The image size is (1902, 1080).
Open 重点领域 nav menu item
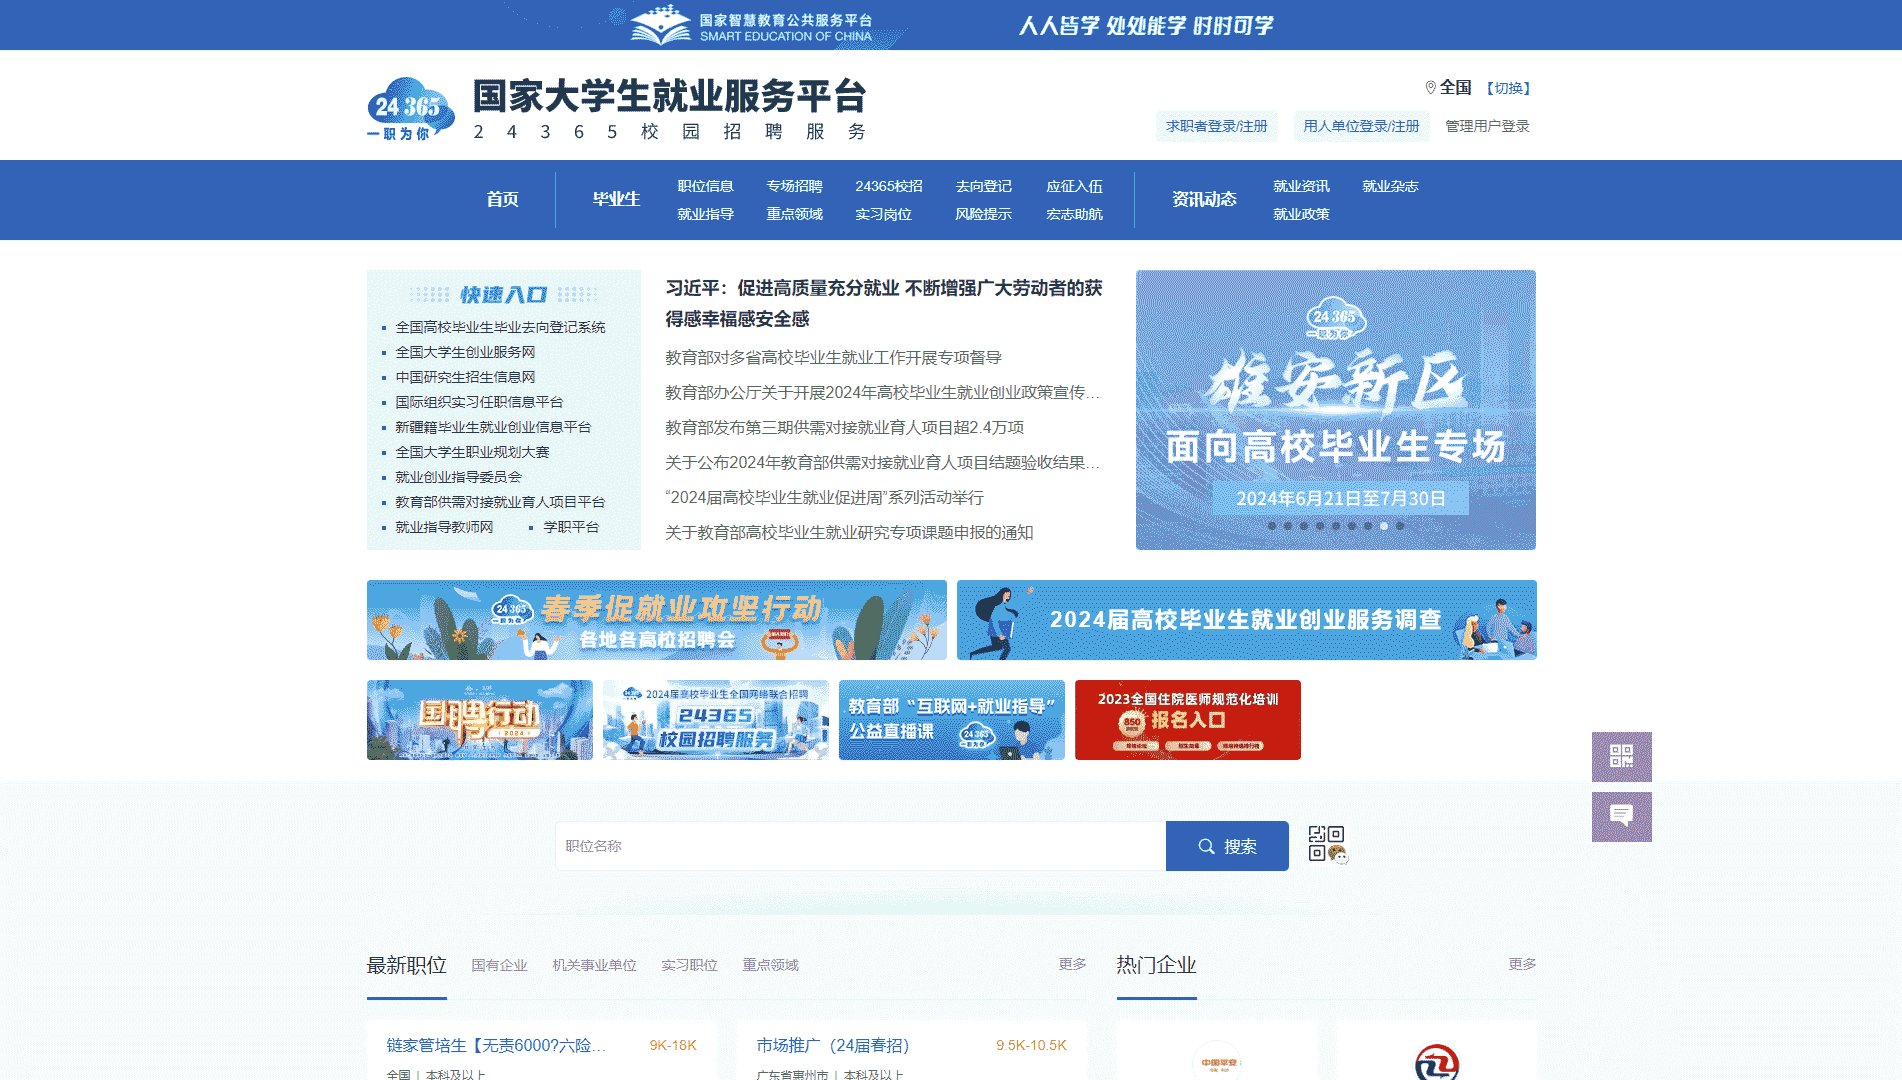(x=794, y=214)
